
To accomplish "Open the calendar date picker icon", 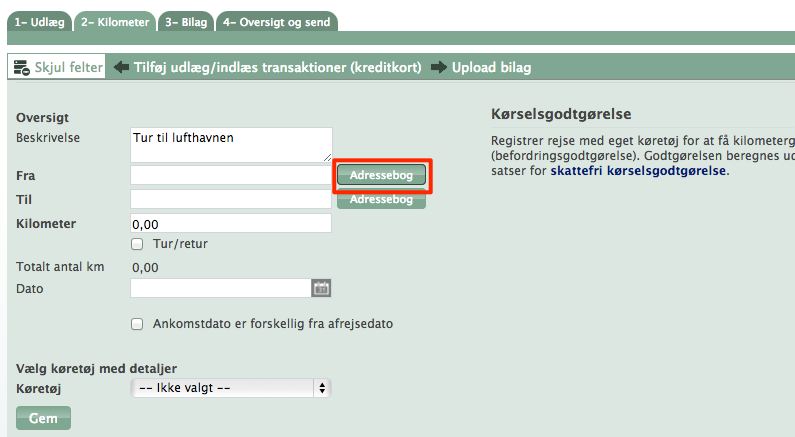I will click(x=321, y=288).
